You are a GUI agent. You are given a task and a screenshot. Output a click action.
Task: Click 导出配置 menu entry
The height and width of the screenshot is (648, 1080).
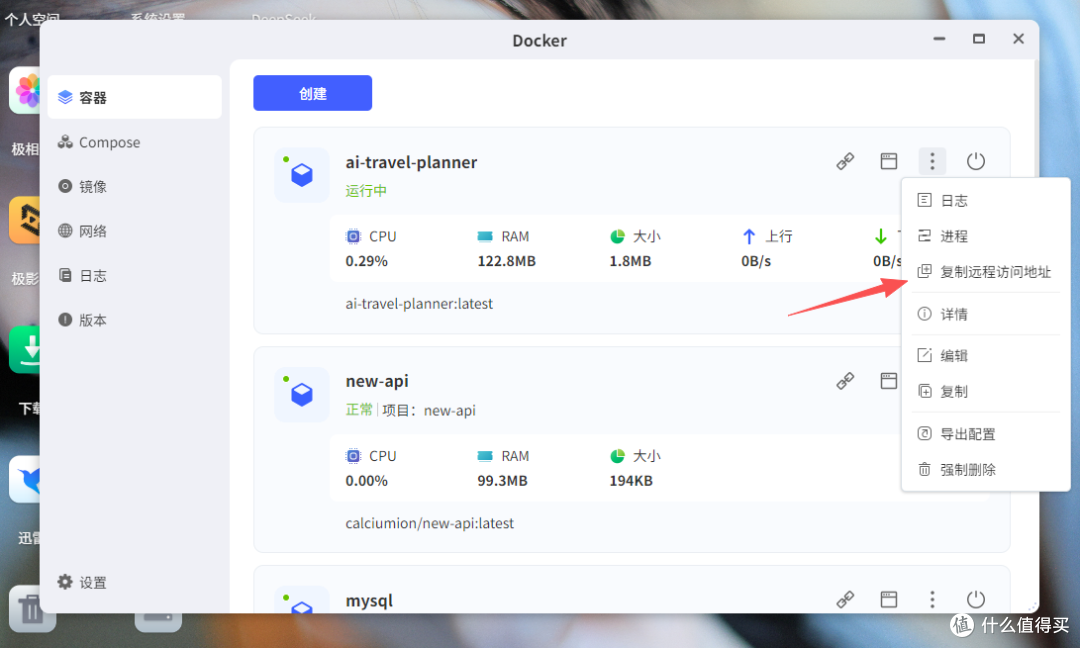pyautogui.click(x=986, y=434)
